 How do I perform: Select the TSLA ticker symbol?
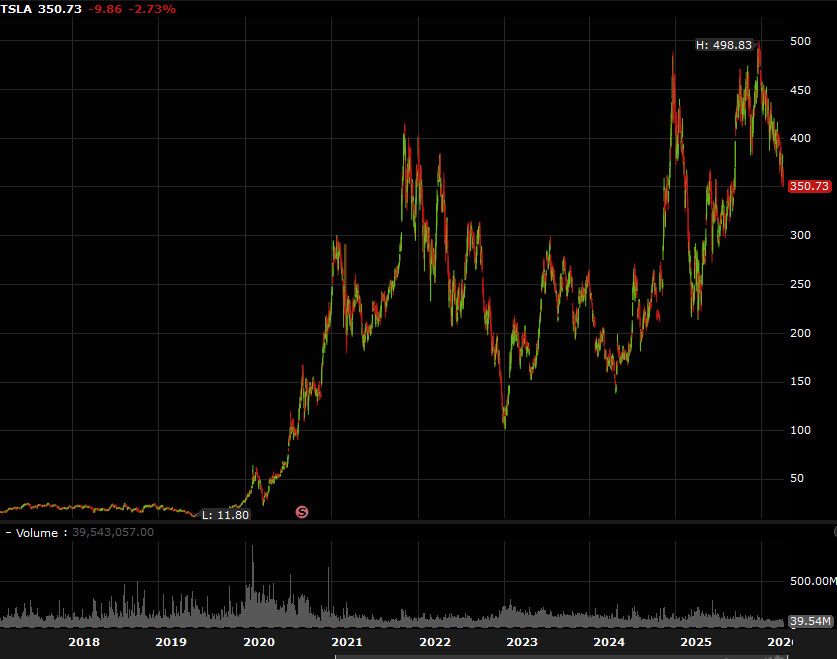click(17, 9)
